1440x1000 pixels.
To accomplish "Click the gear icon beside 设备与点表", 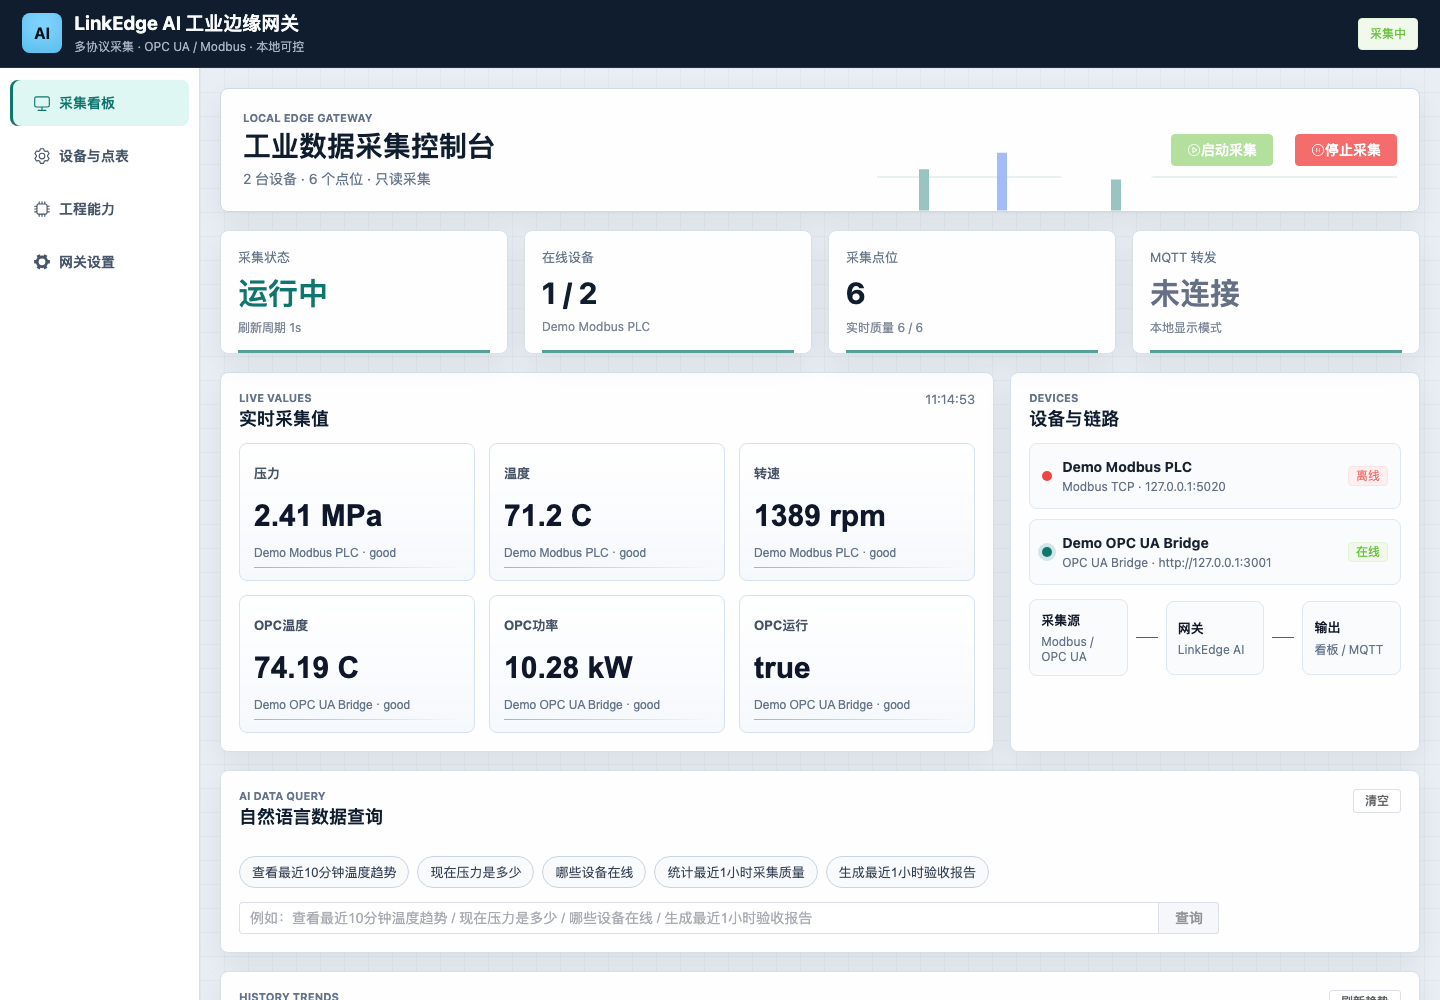I will [x=42, y=156].
